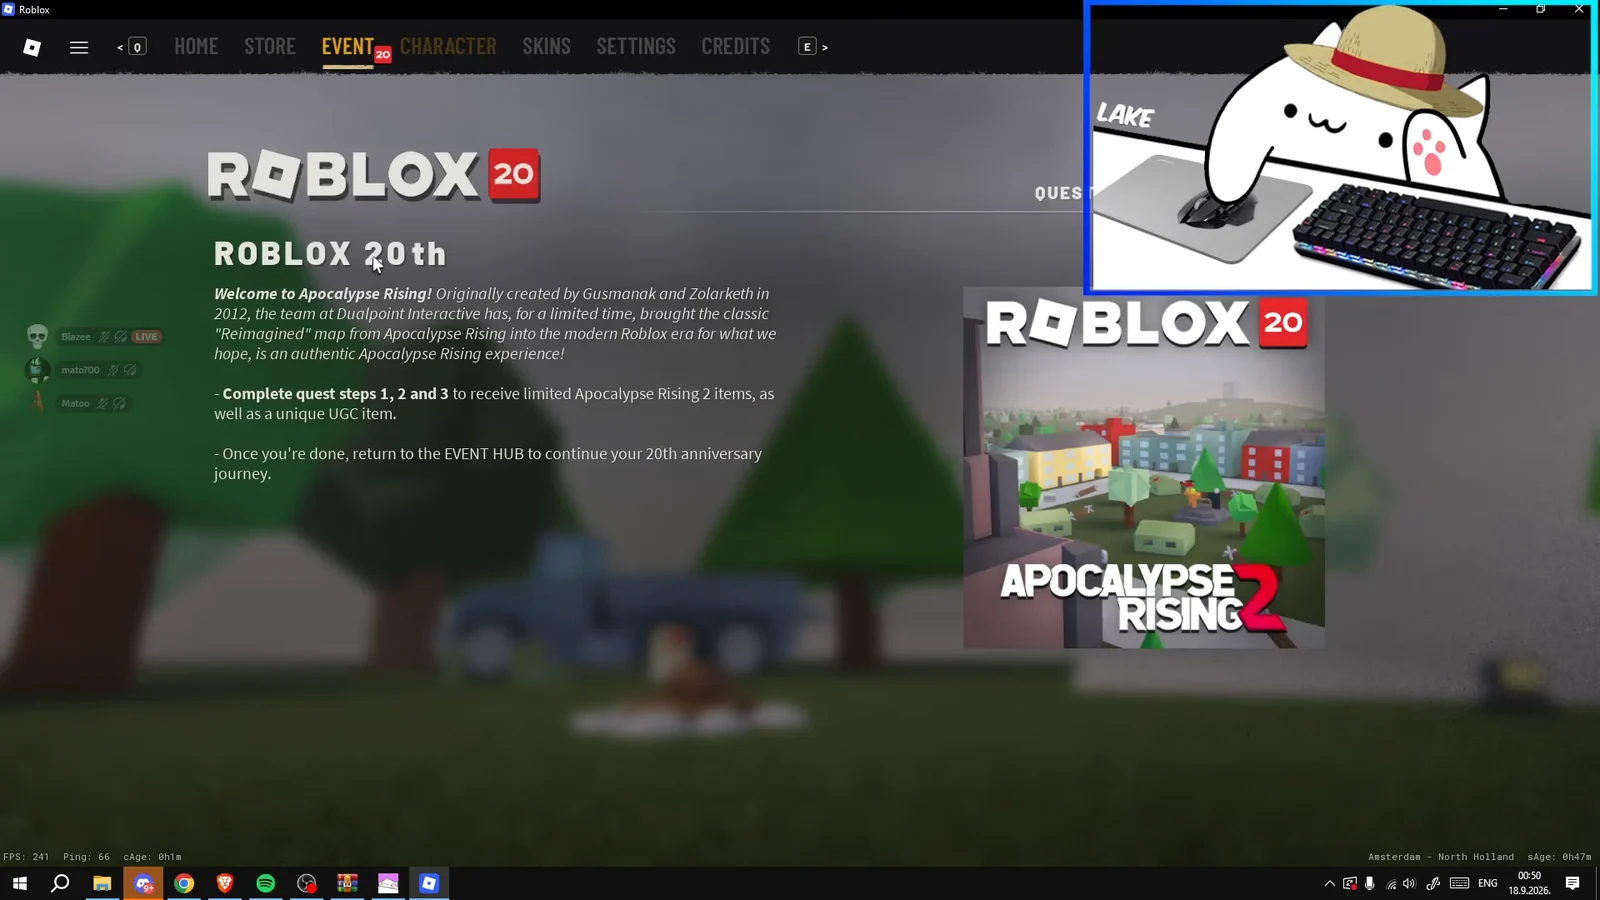1600x900 pixels.
Task: Open the clock showing 00:50
Action: point(1529,883)
